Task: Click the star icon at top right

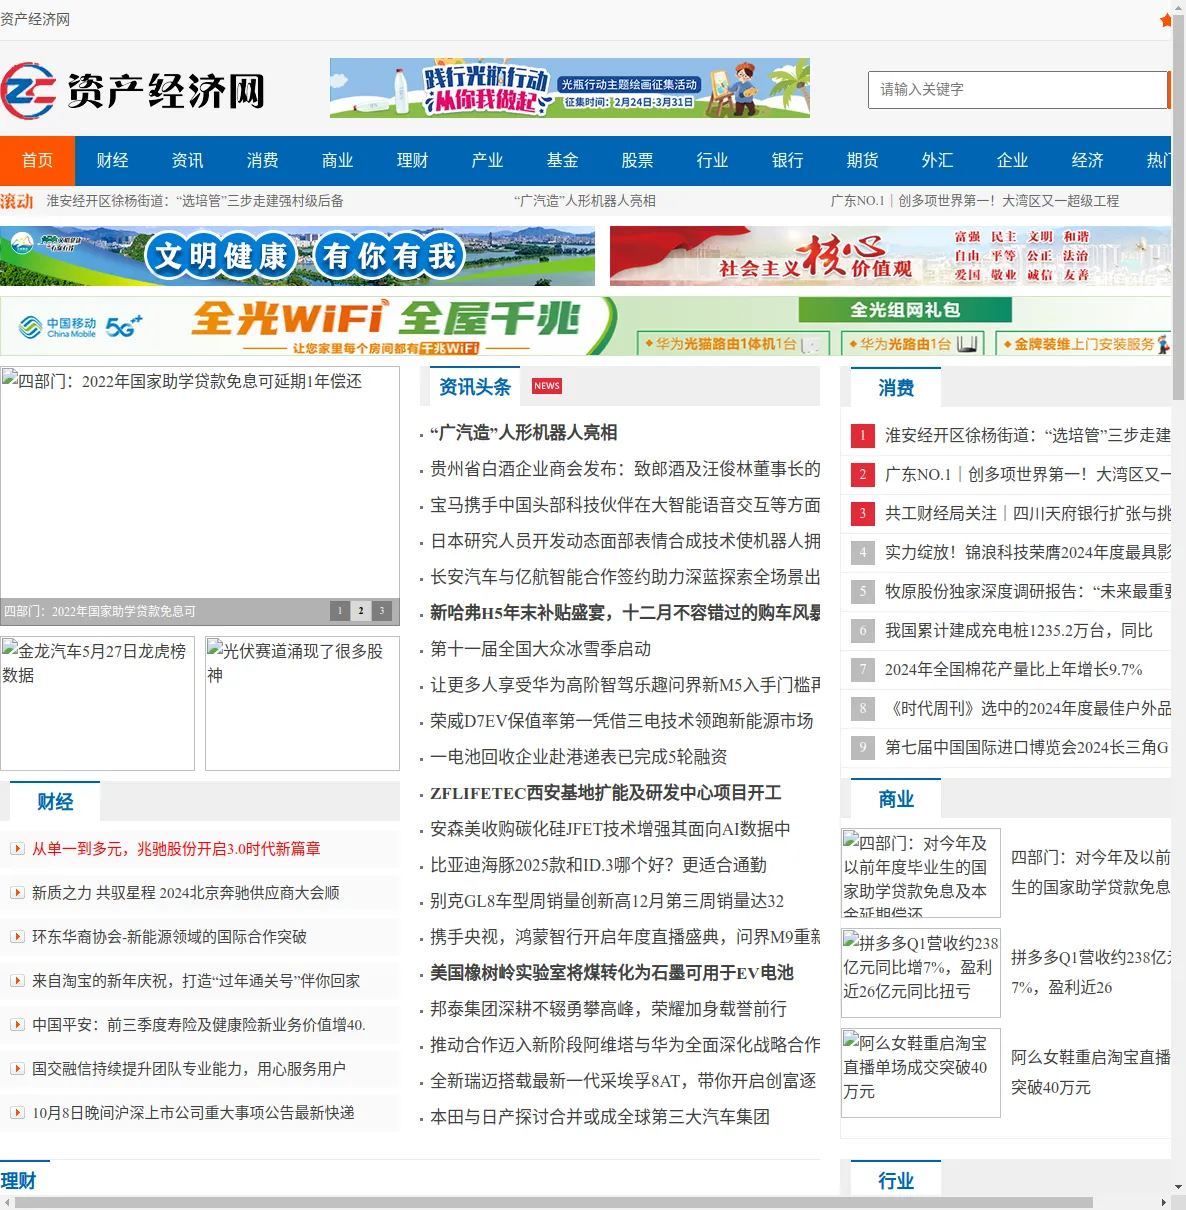Action: click(x=1166, y=20)
